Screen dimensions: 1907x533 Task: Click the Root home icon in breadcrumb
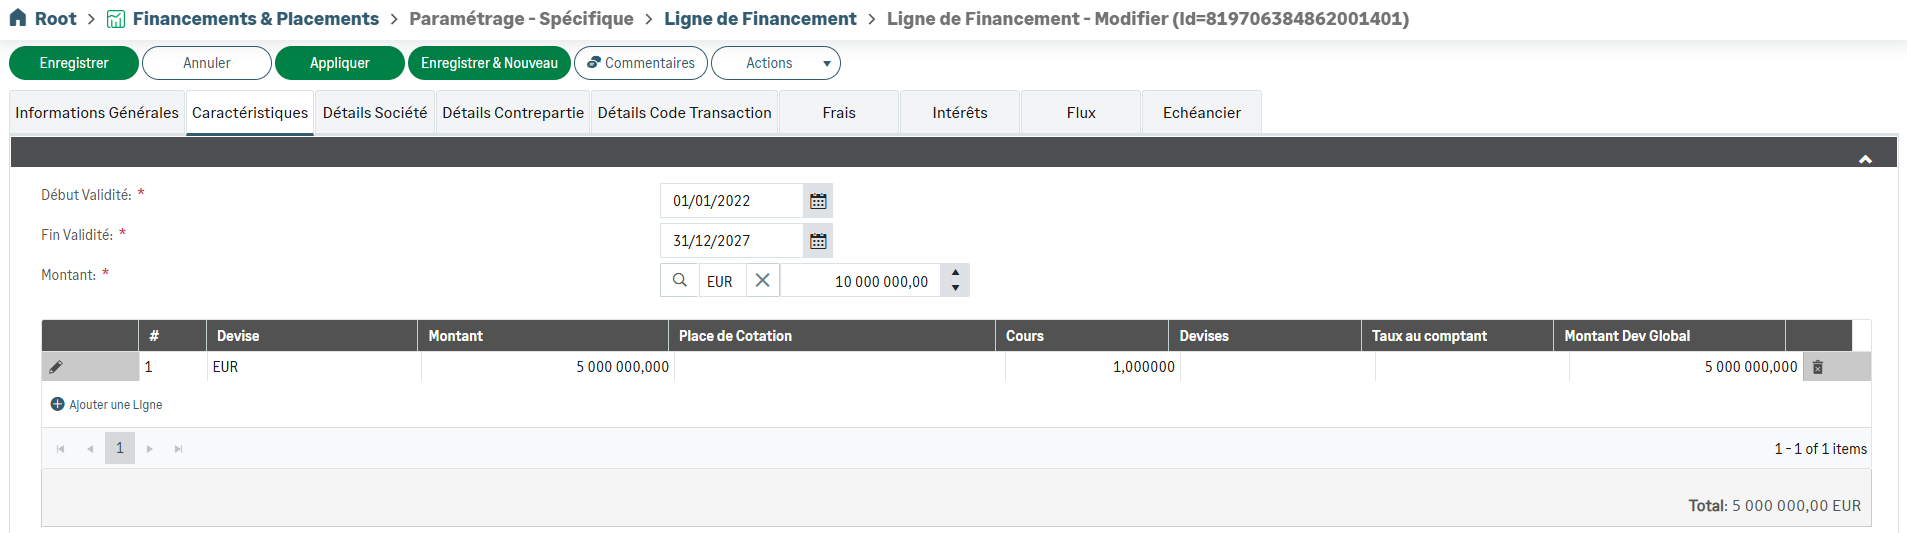(x=18, y=19)
